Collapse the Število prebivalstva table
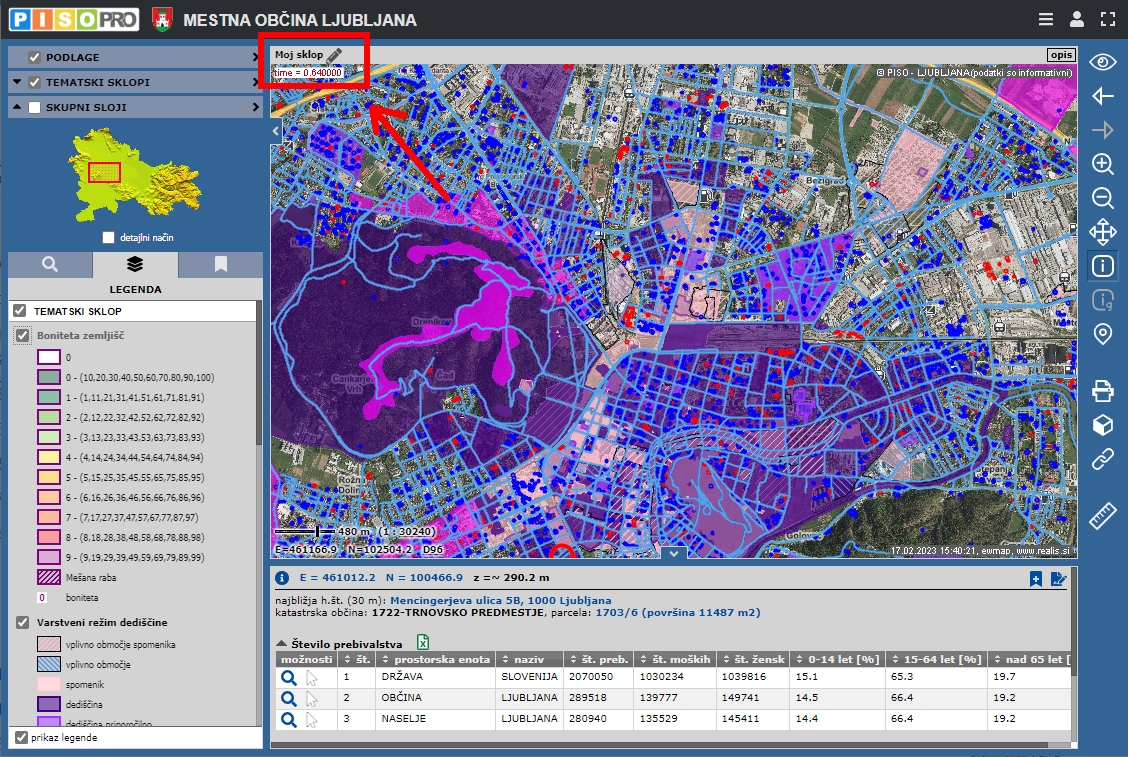 282,644
